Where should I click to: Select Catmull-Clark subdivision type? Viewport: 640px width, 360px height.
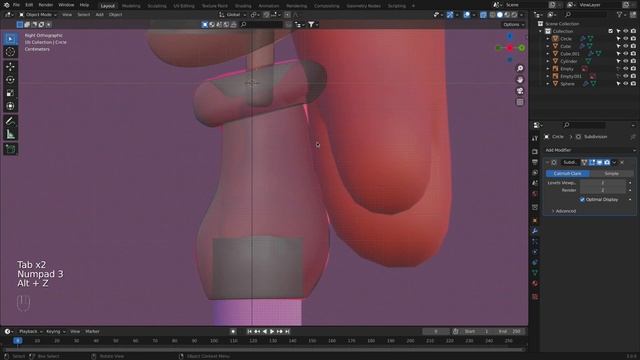(x=568, y=173)
